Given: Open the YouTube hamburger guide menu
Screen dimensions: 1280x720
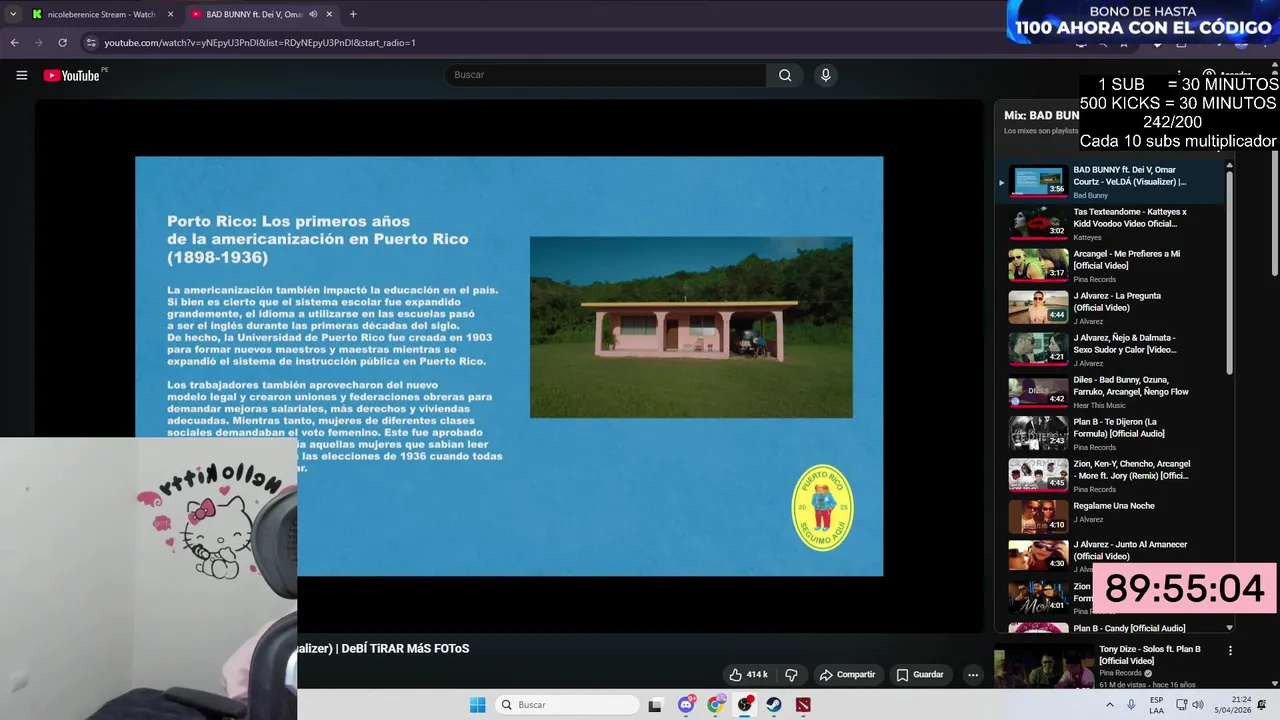Looking at the screenshot, I should (x=21, y=75).
